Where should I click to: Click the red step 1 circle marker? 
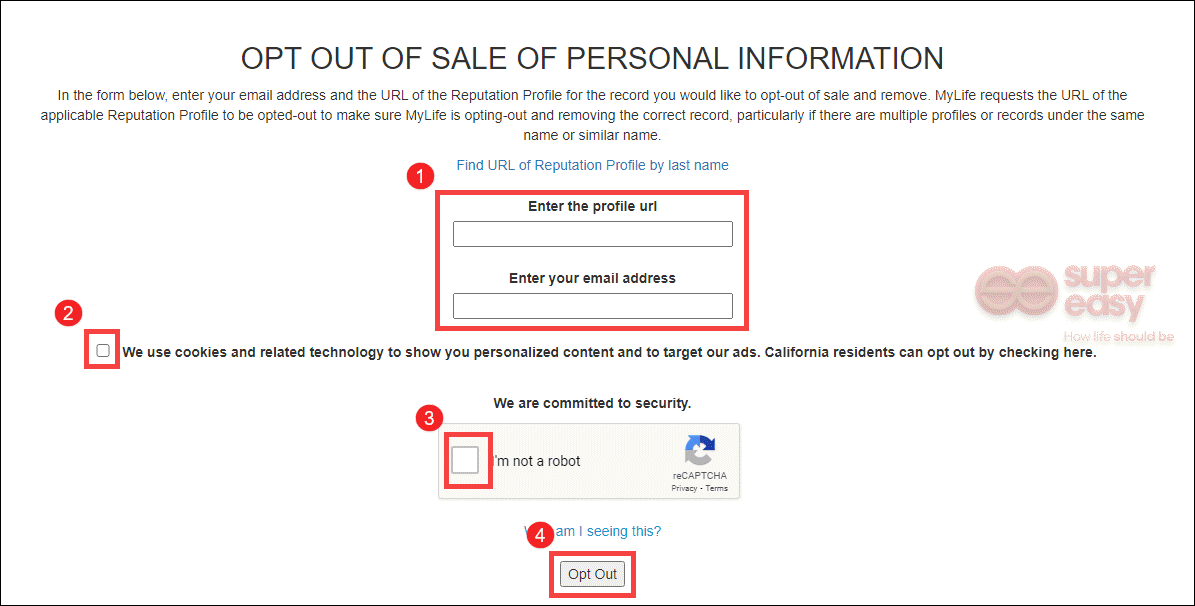(x=420, y=176)
